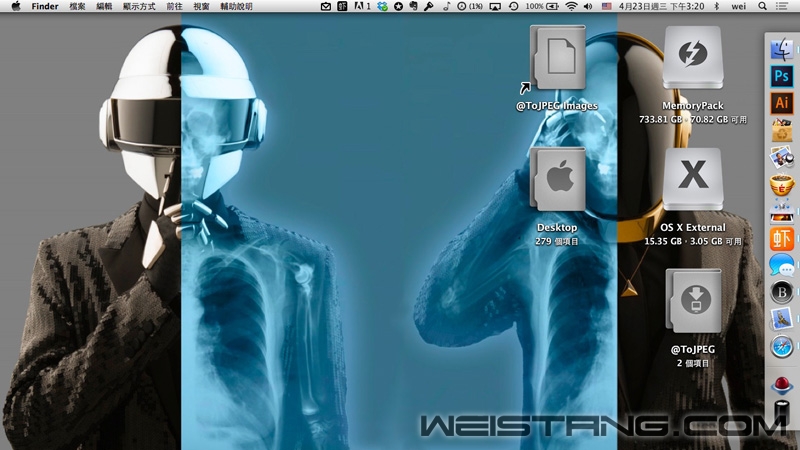Open the wei user account menu

point(738,6)
